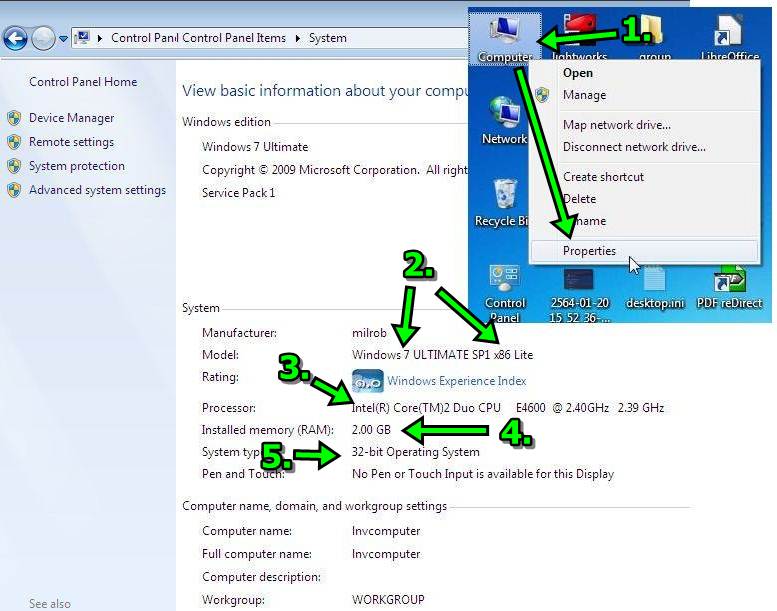
Task: Choose Map network drive in context menu
Action: pyautogui.click(x=645, y=125)
